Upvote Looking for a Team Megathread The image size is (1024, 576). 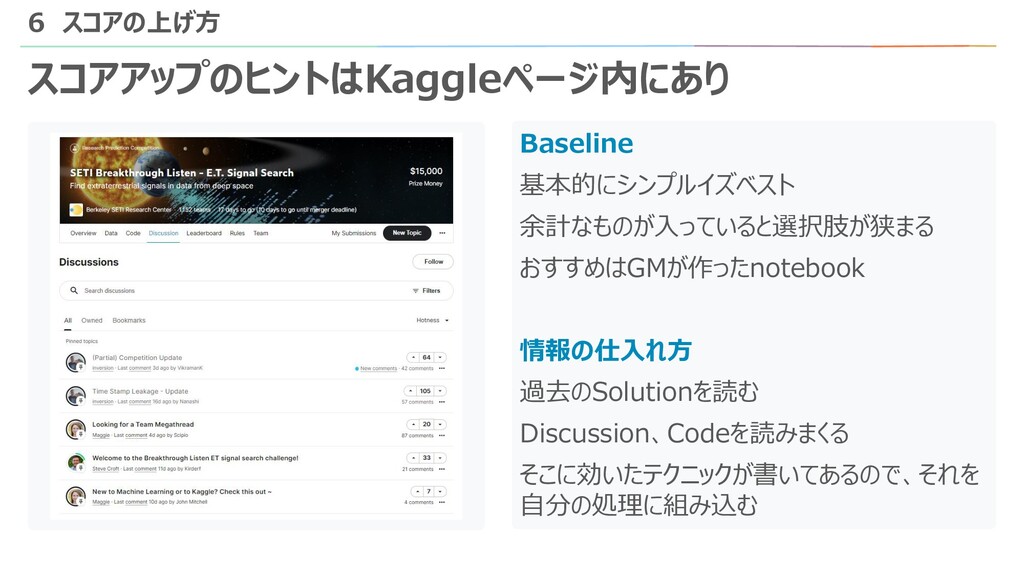pos(413,424)
